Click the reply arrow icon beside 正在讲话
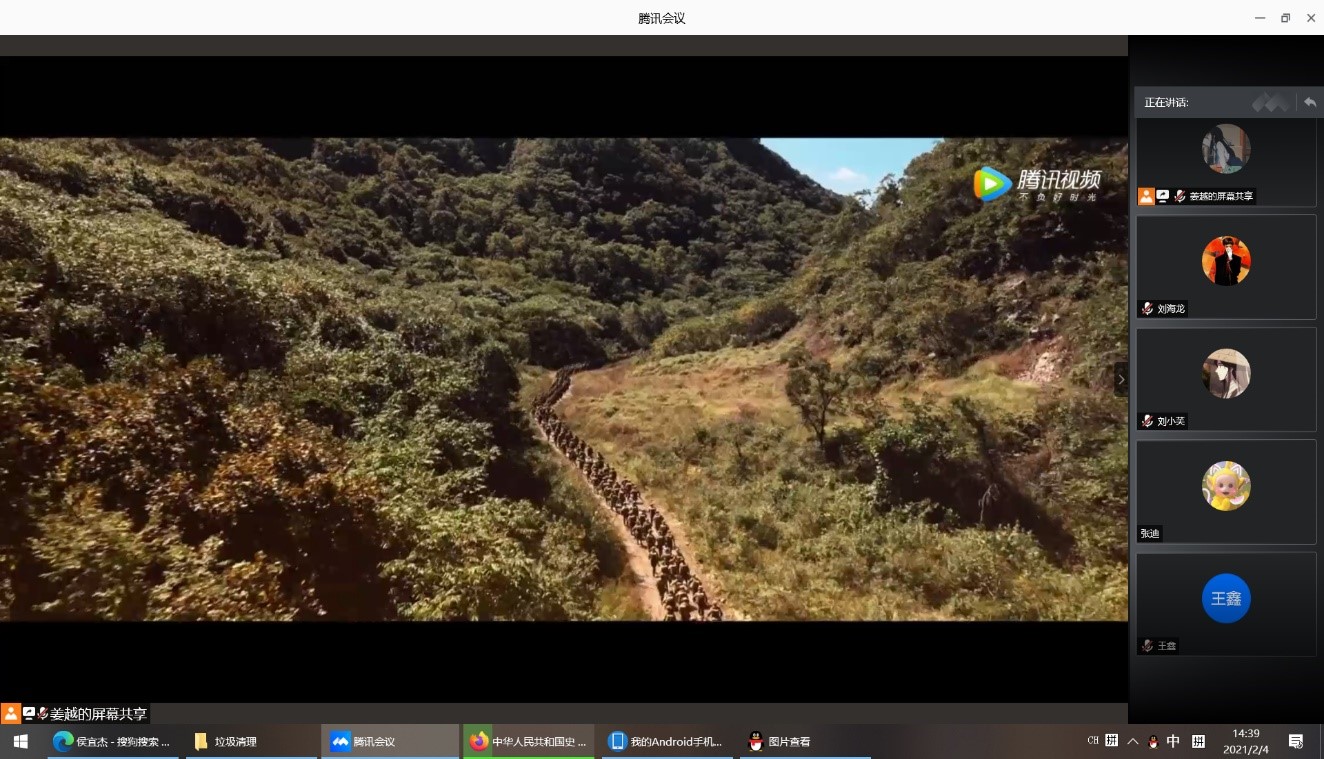This screenshot has height=759, width=1324. click(x=1309, y=102)
